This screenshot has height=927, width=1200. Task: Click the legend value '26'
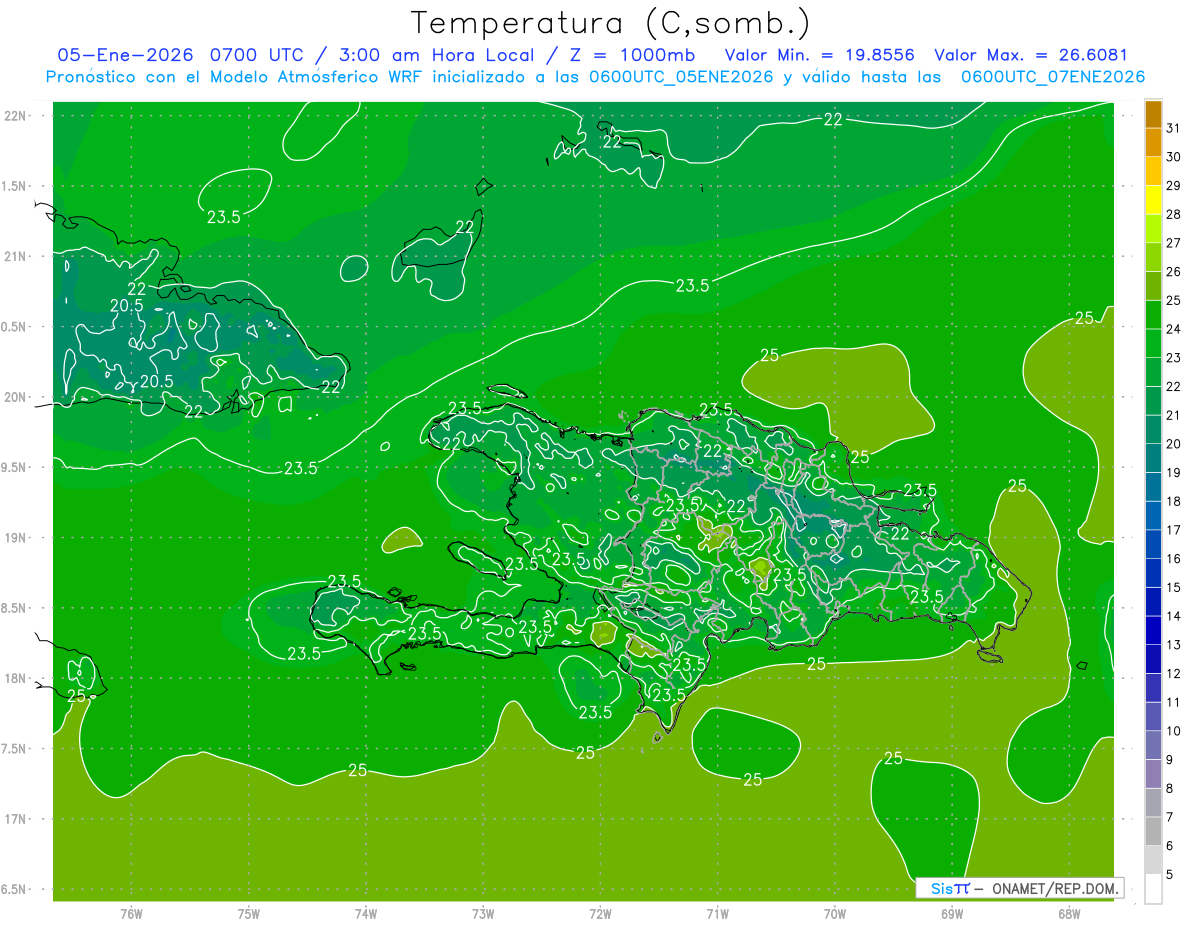tap(1174, 271)
